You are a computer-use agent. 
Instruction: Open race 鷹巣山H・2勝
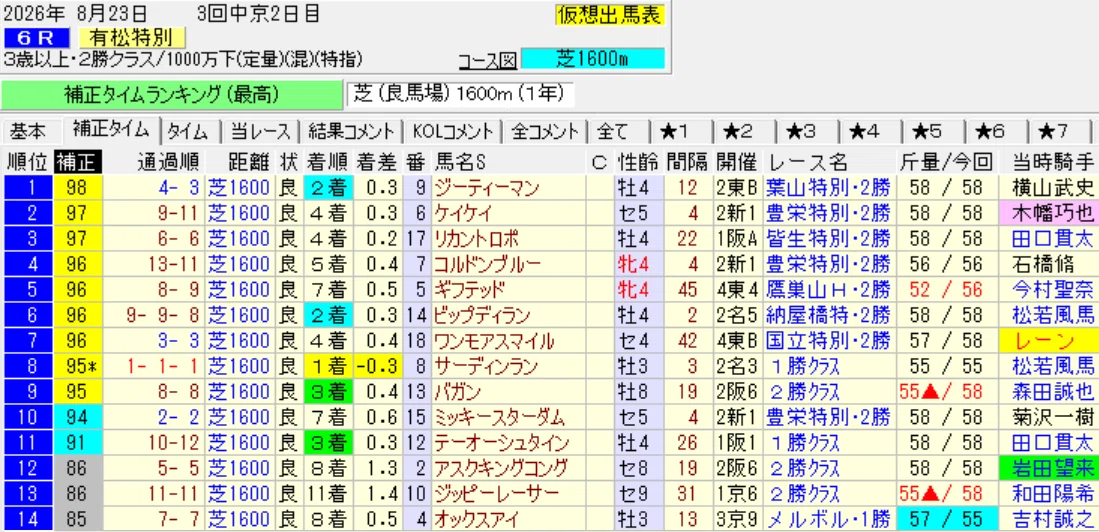coord(828,289)
